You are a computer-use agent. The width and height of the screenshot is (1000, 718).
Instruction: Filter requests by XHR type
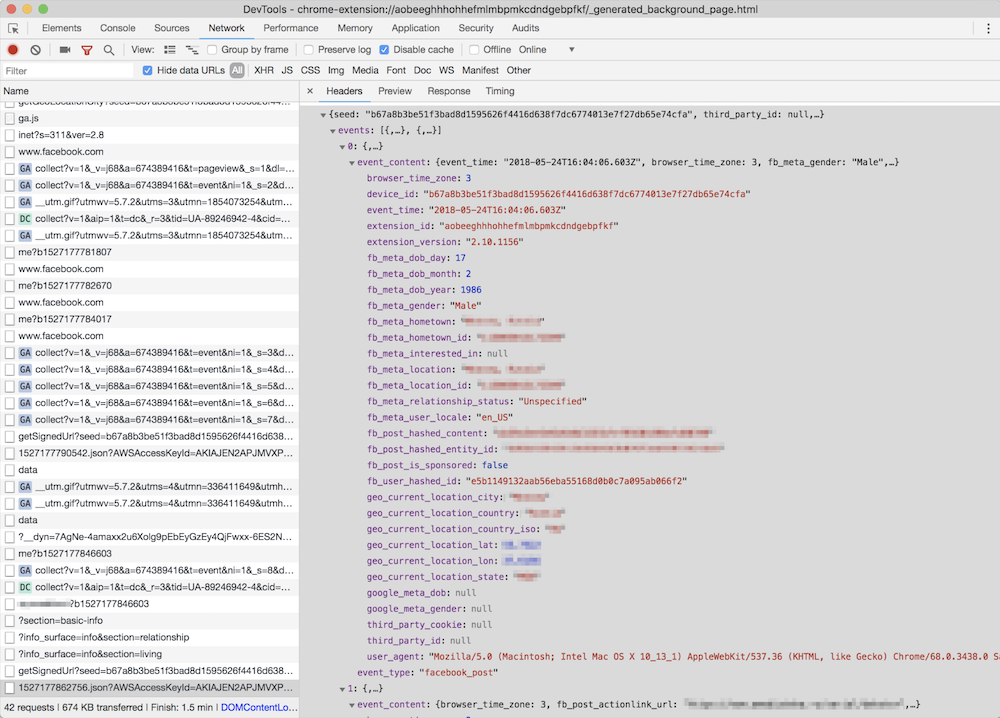click(x=263, y=71)
